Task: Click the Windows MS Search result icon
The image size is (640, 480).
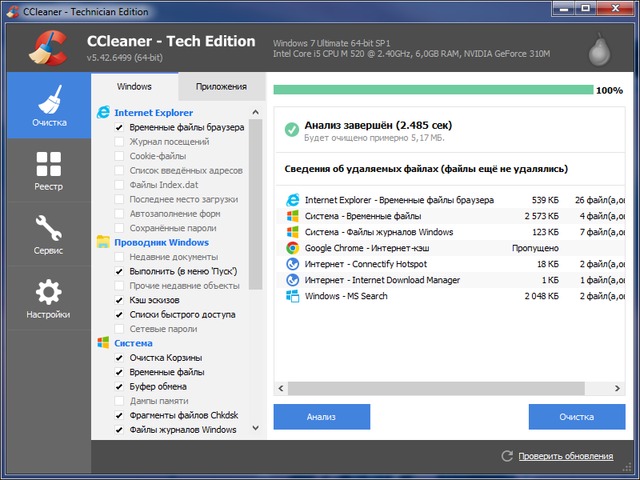Action: point(292,296)
